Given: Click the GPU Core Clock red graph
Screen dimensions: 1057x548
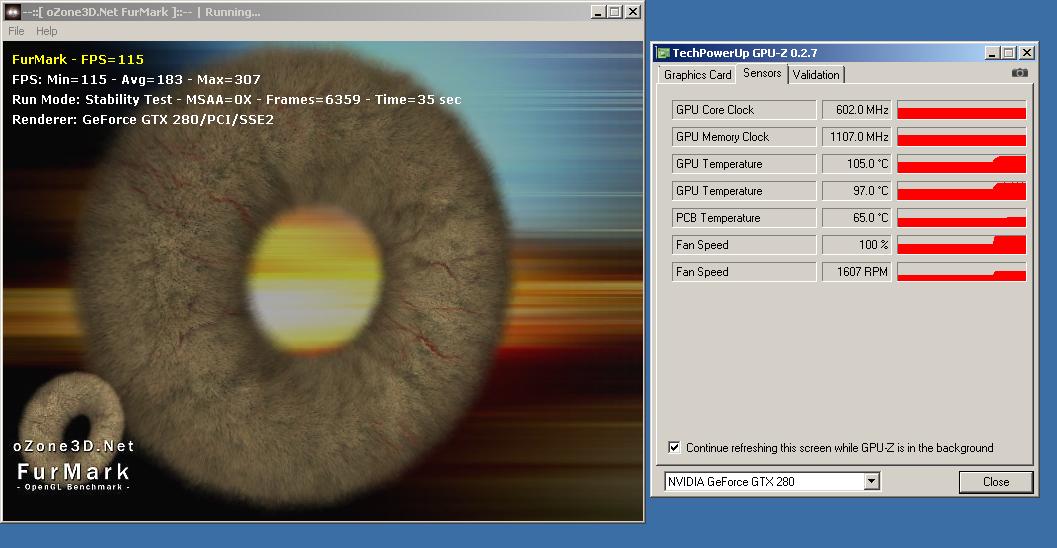Looking at the screenshot, I should 961,110.
